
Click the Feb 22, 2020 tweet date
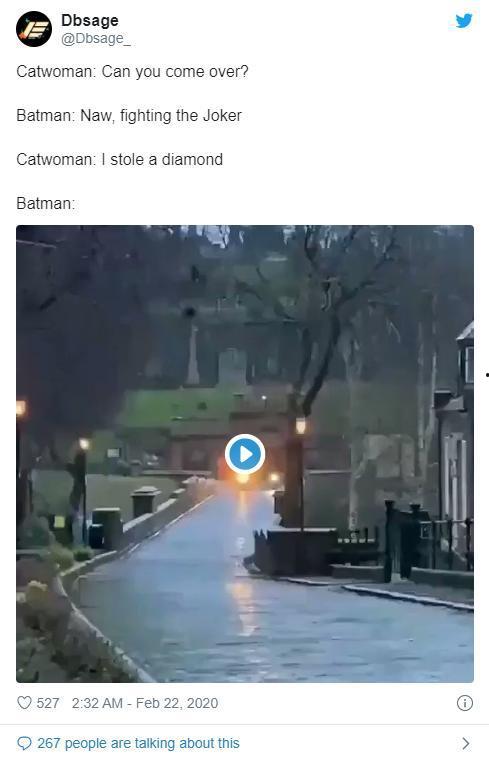[x=177, y=703]
